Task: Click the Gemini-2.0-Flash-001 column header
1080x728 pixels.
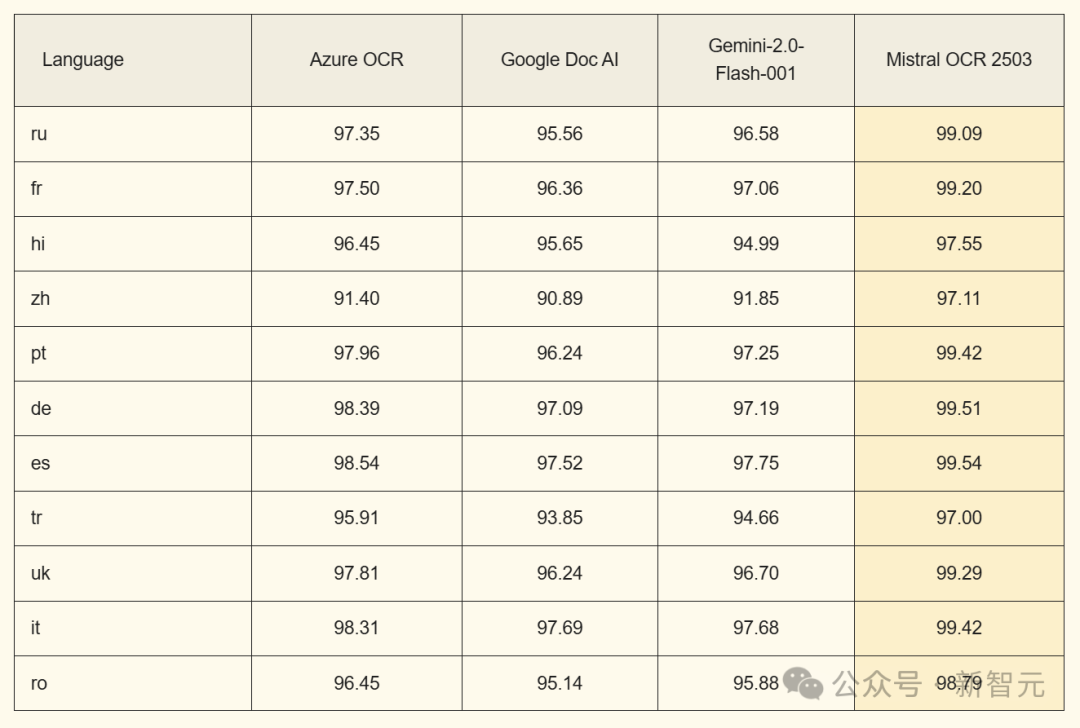Action: 756,60
